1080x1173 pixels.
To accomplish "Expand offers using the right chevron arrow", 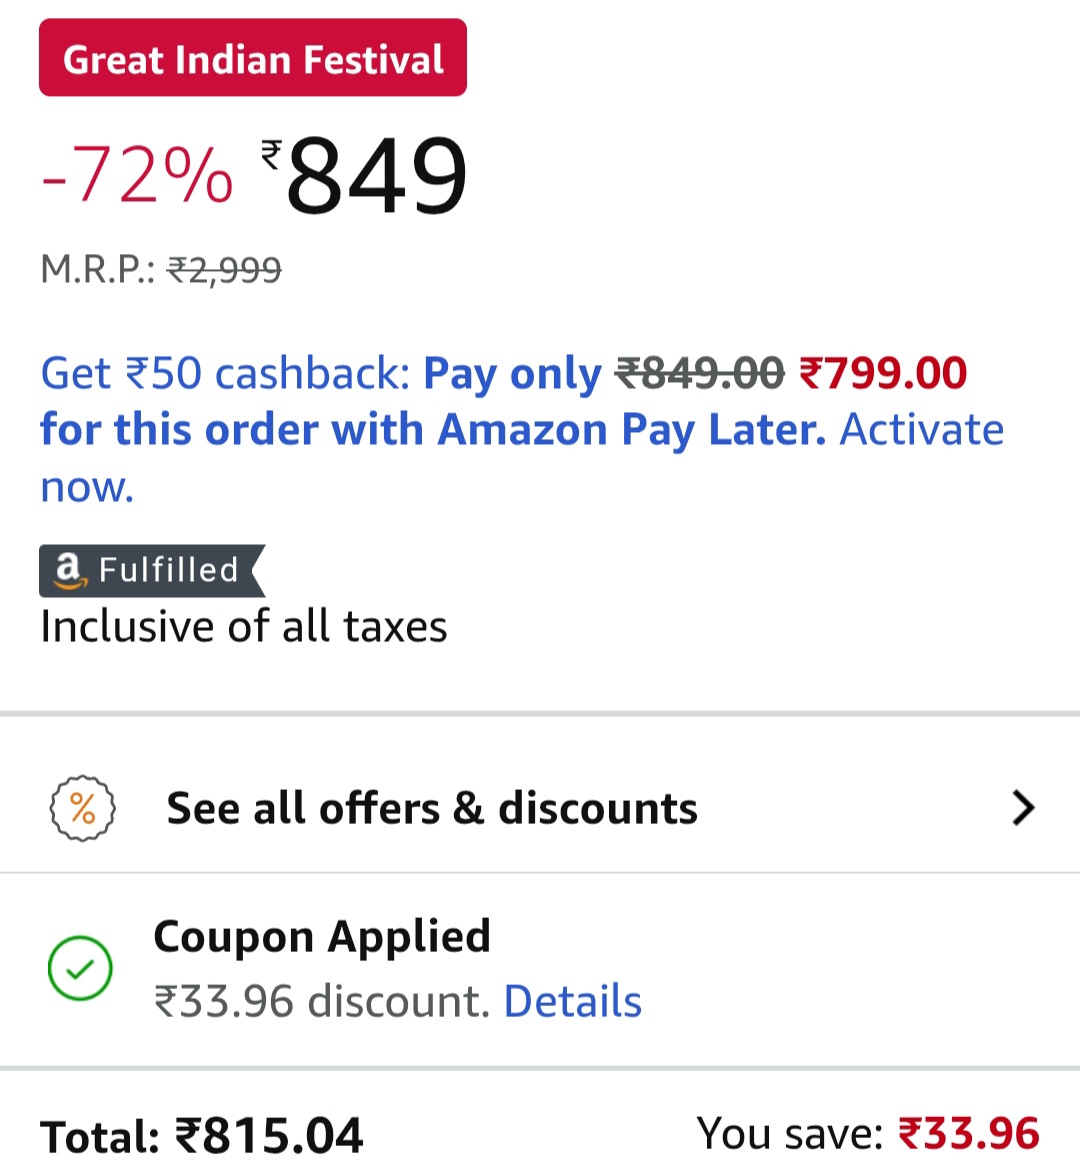I will [1022, 808].
